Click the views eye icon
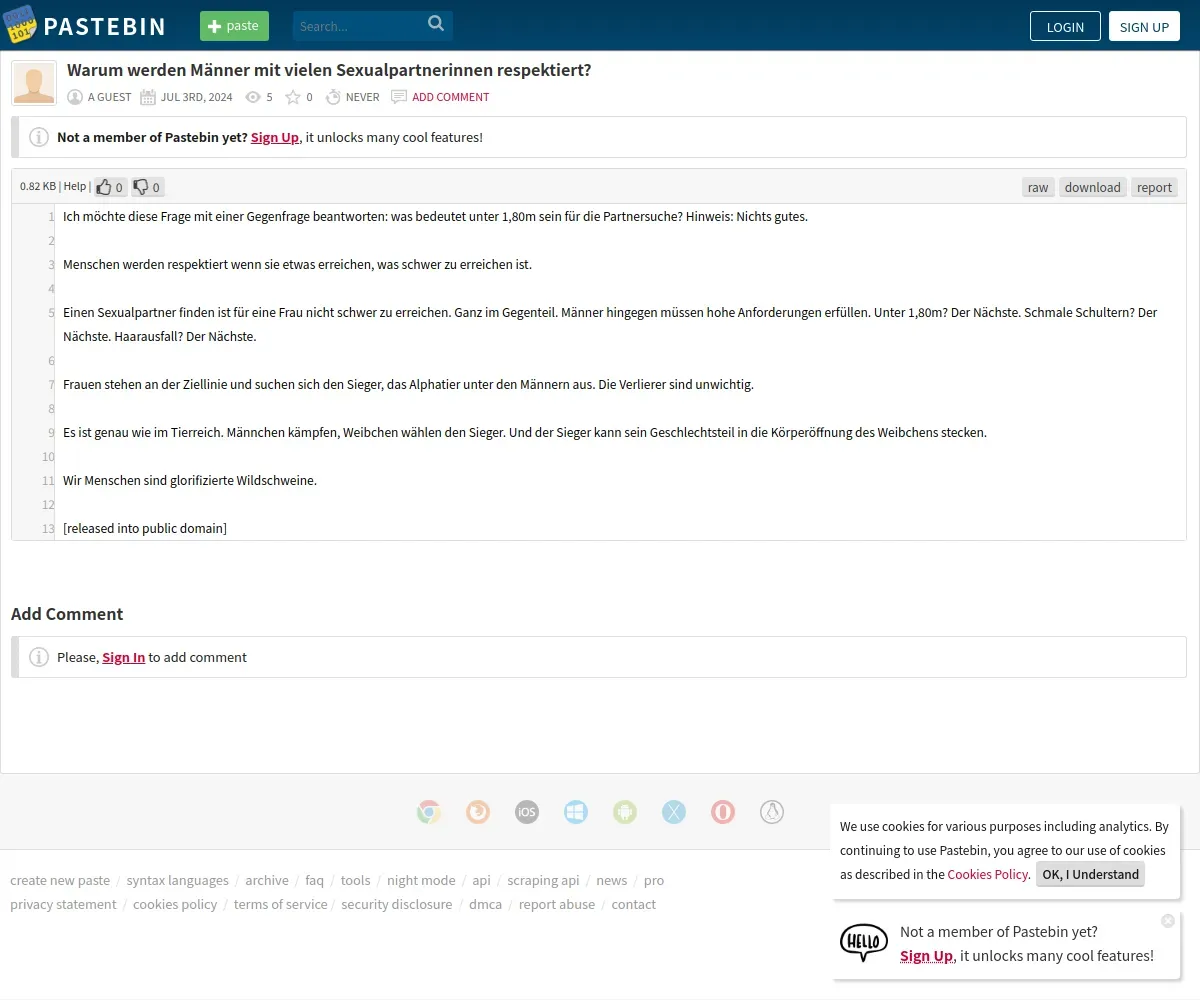This screenshot has height=1000, width=1200. click(x=253, y=97)
